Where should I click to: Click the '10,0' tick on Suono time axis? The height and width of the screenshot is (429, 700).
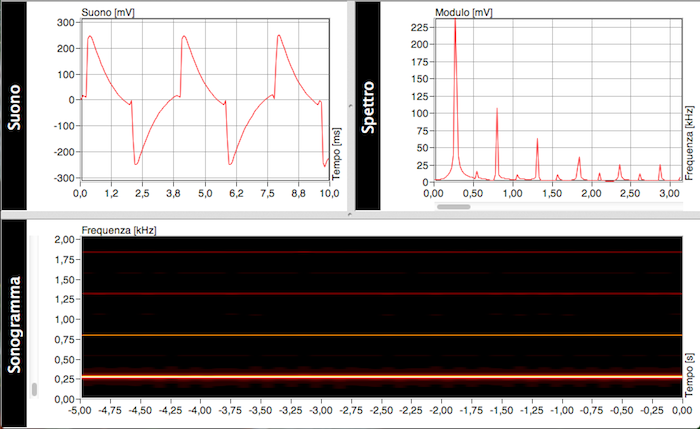coord(329,193)
